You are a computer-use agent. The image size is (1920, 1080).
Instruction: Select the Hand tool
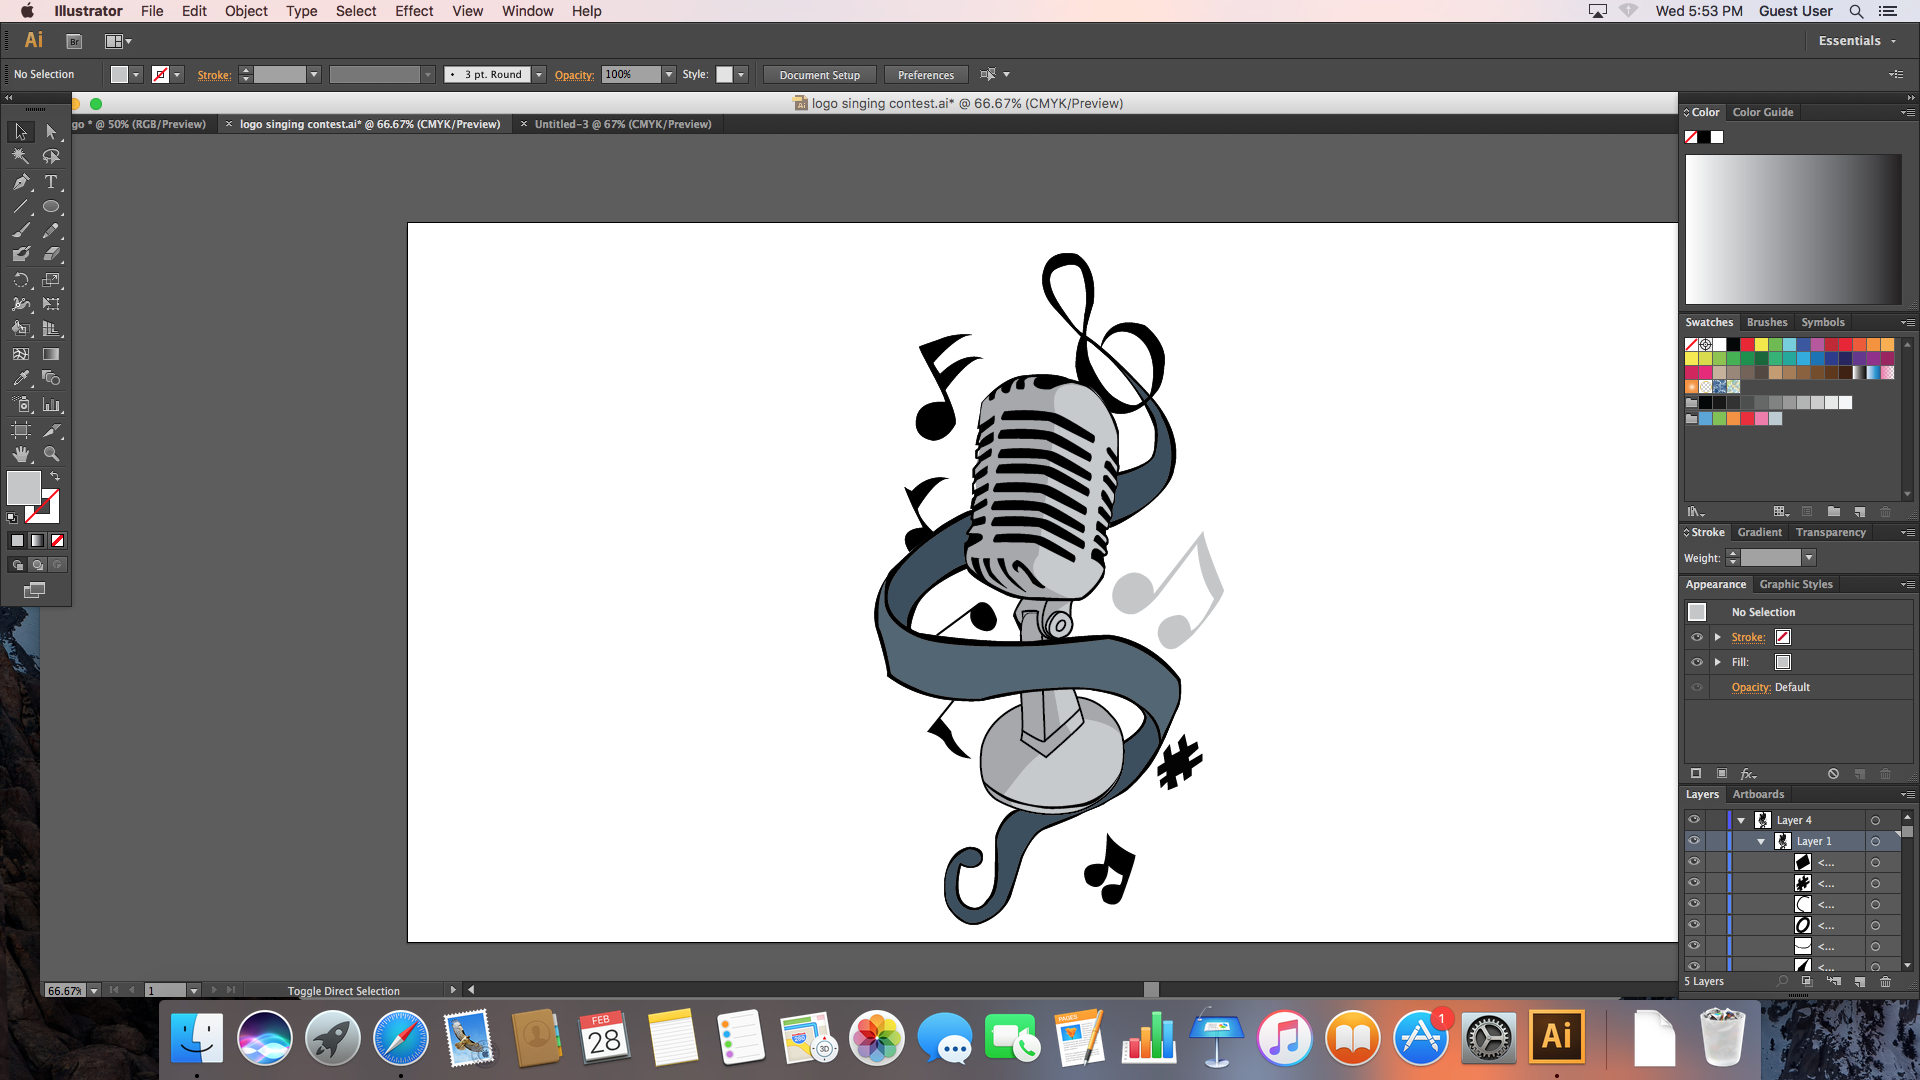tap(21, 454)
